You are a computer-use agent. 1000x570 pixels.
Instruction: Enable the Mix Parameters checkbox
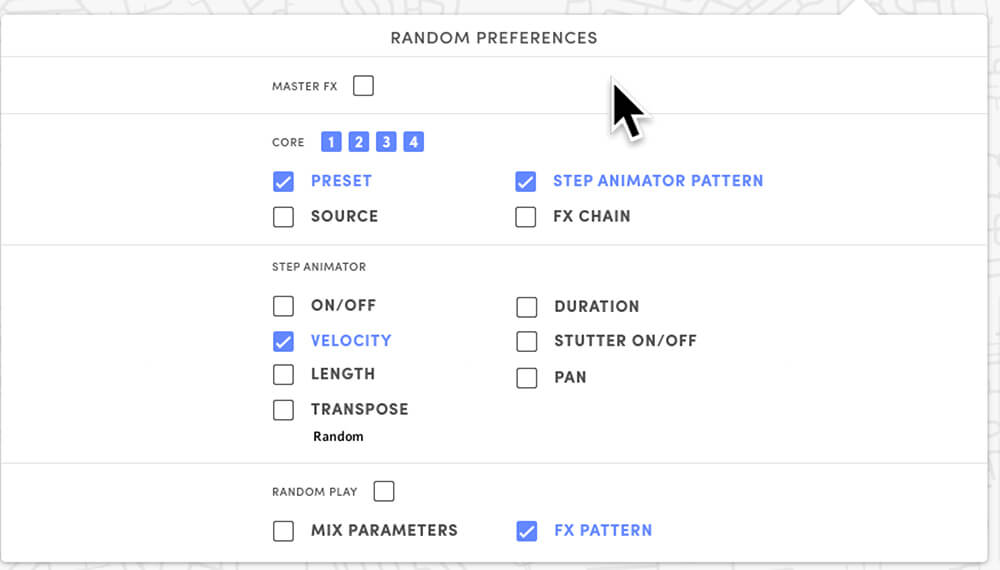[284, 531]
